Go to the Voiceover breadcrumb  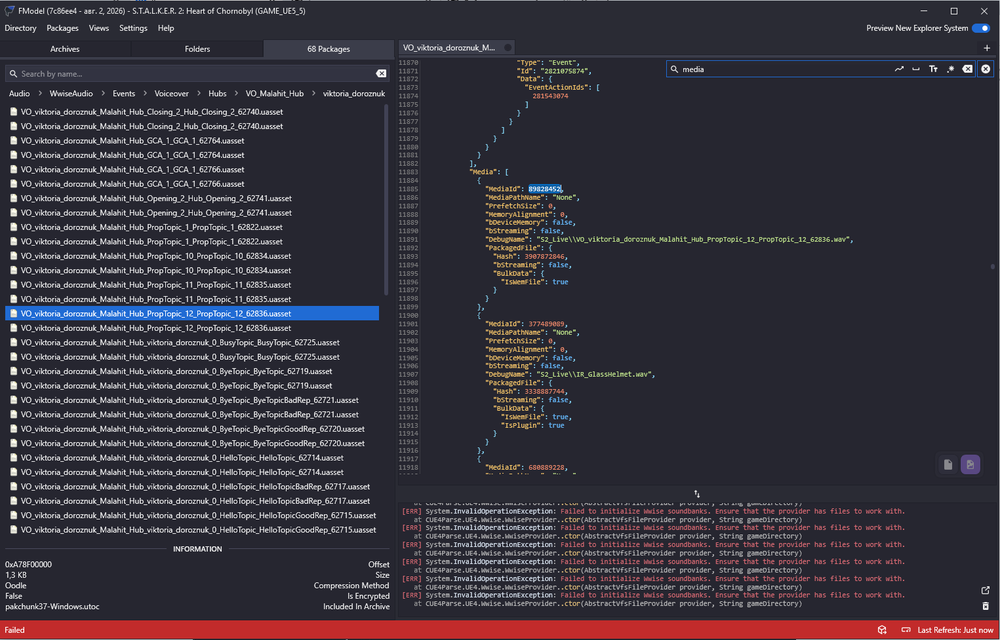point(172,93)
